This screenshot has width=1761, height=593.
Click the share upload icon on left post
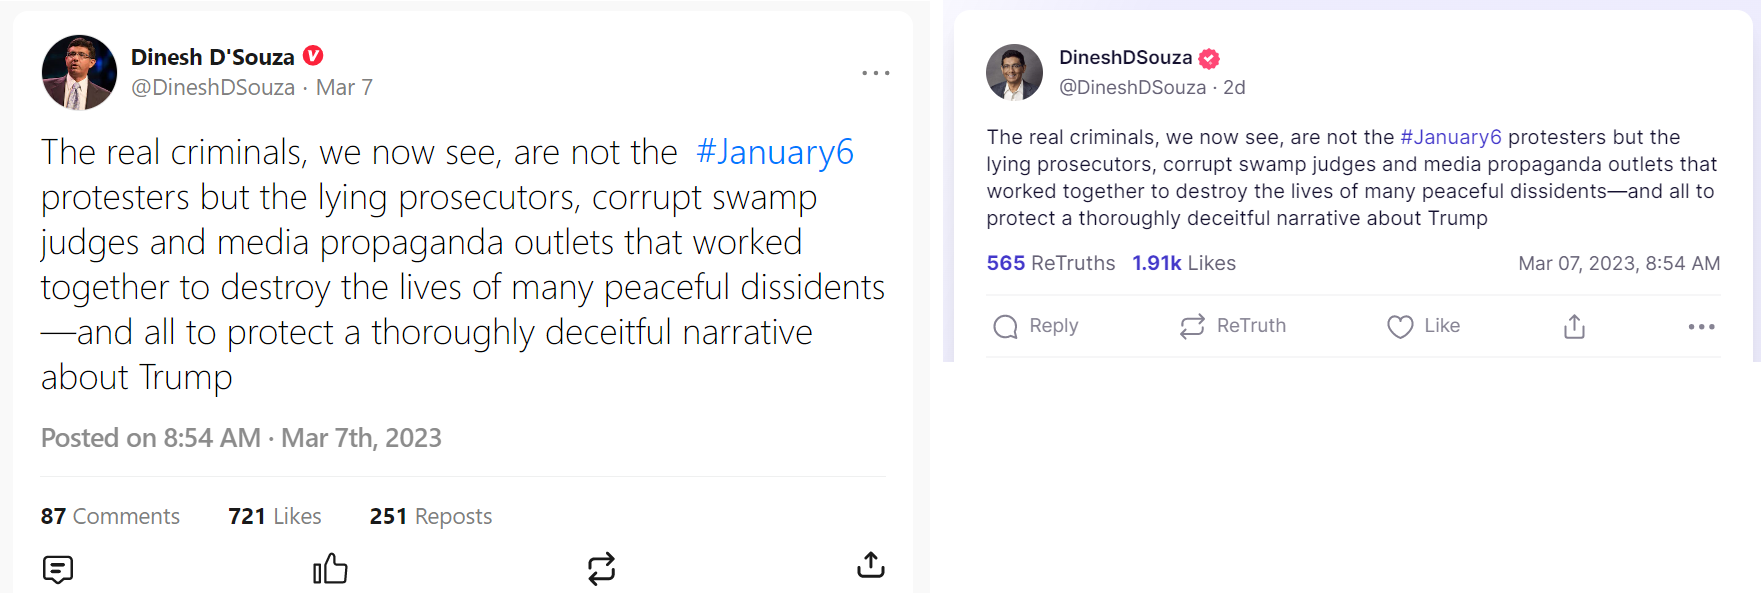871,566
